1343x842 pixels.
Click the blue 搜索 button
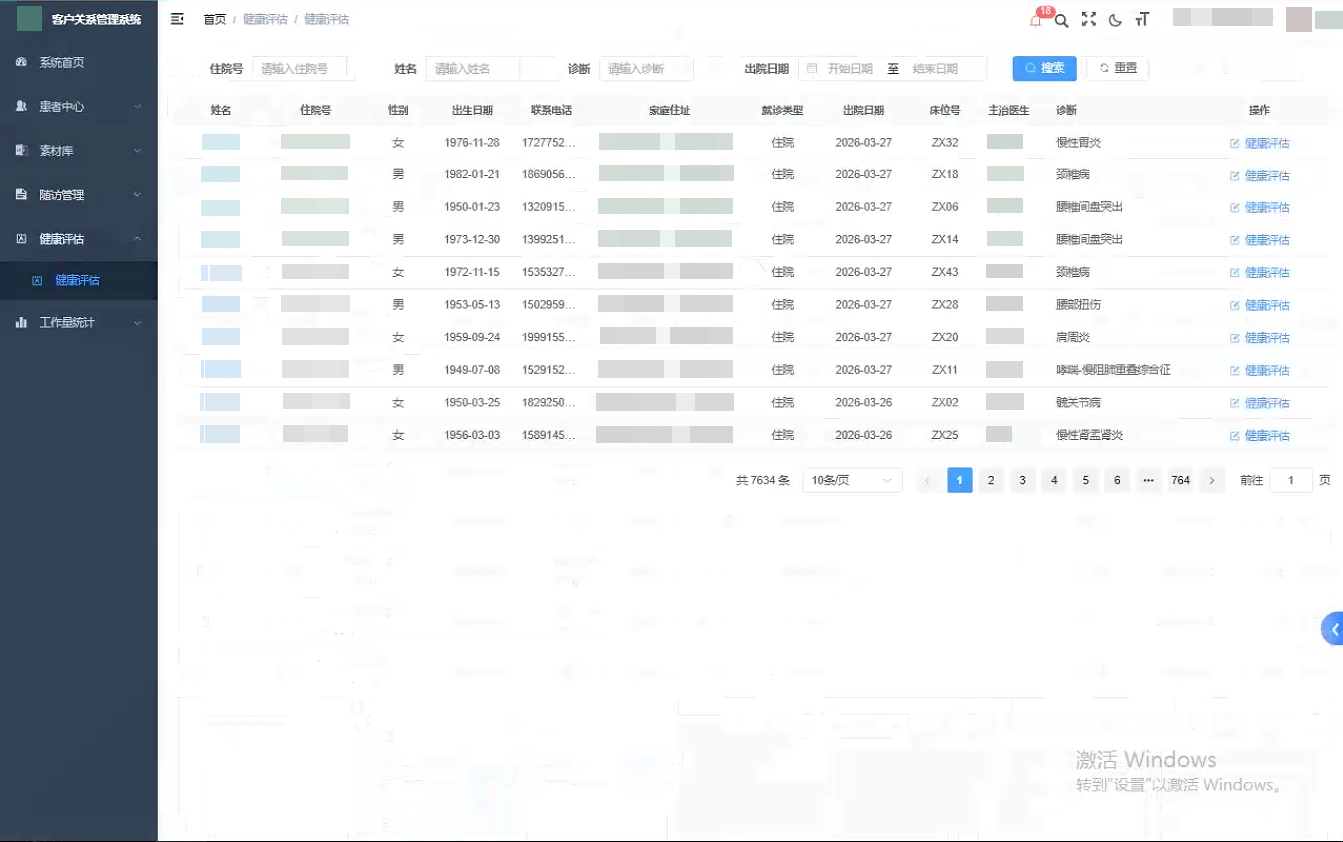[x=1044, y=68]
